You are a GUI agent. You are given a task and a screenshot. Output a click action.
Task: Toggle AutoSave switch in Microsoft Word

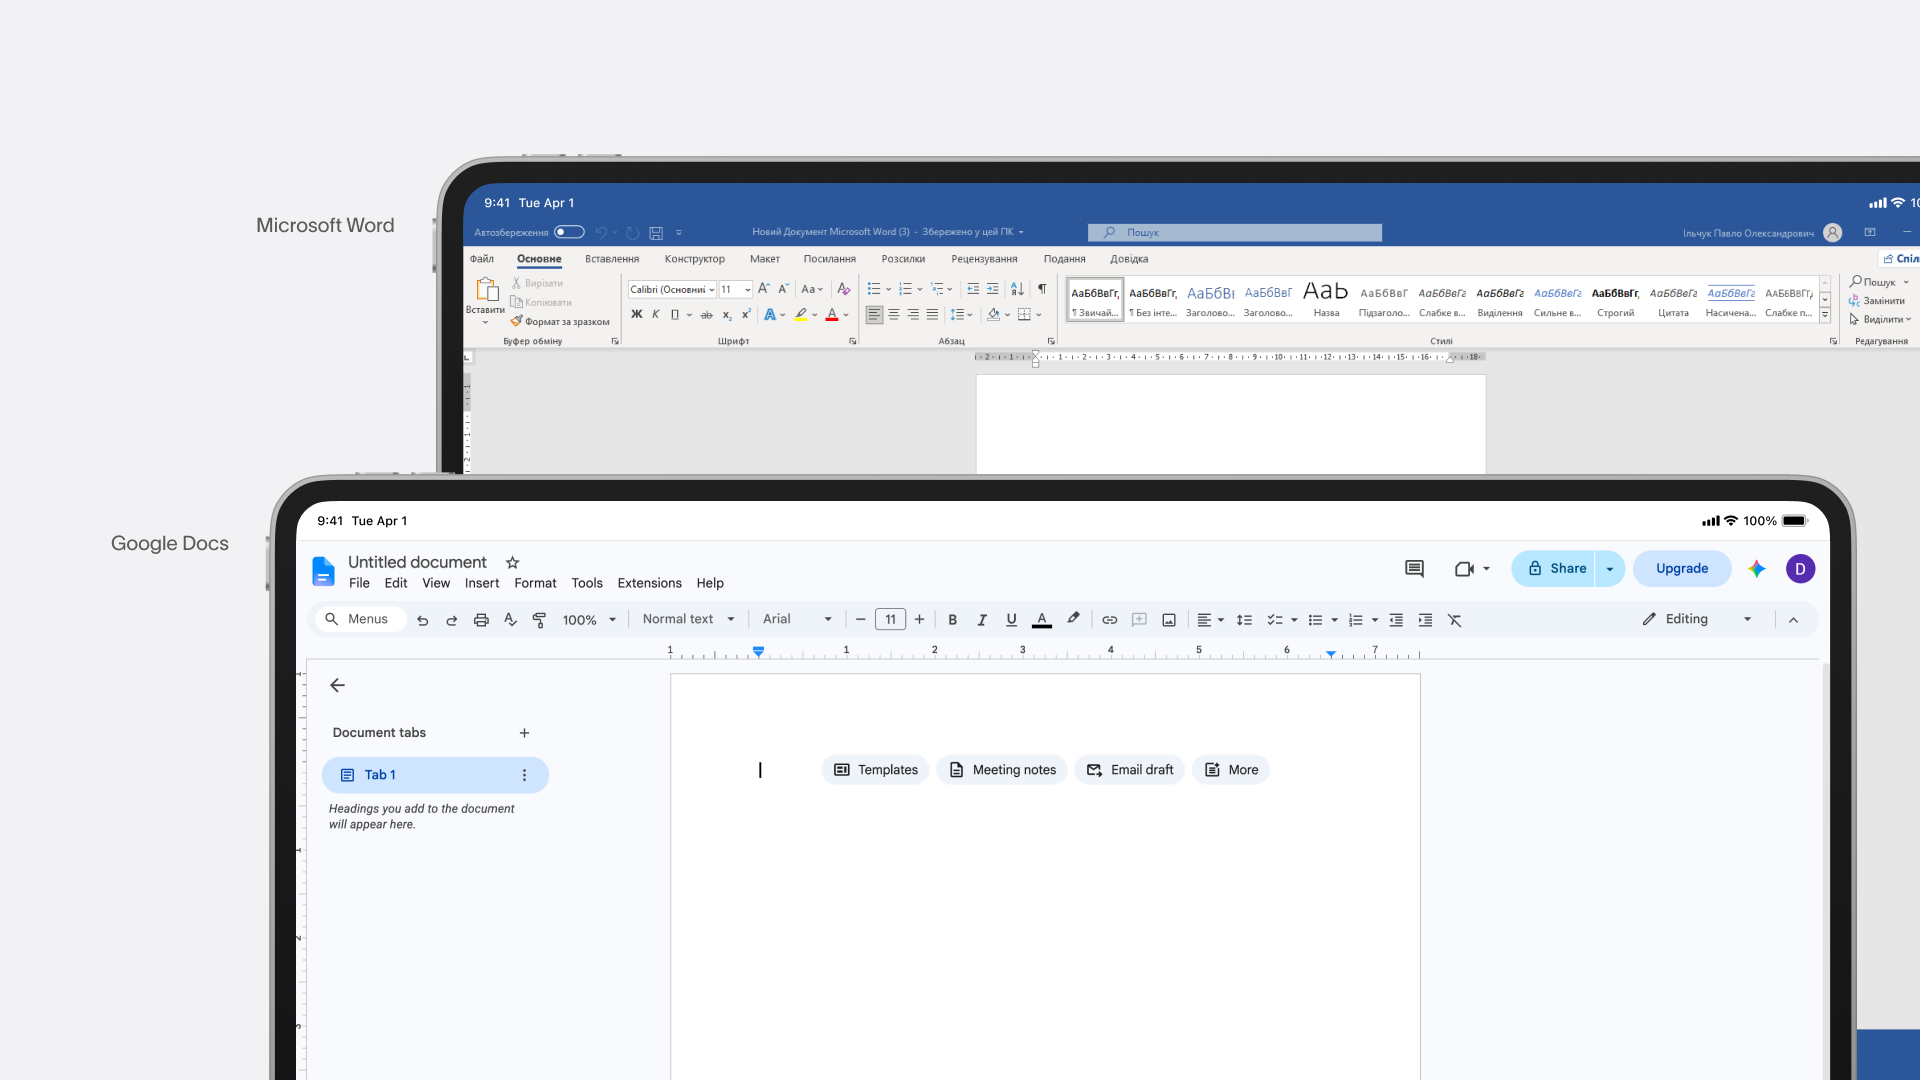[569, 232]
